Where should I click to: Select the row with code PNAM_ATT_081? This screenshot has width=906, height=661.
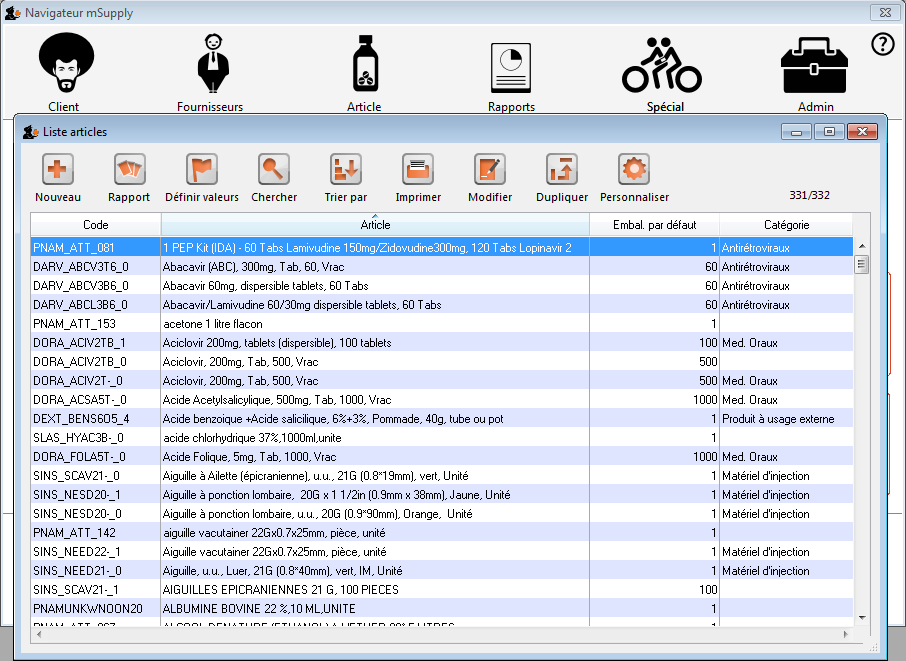[442, 247]
